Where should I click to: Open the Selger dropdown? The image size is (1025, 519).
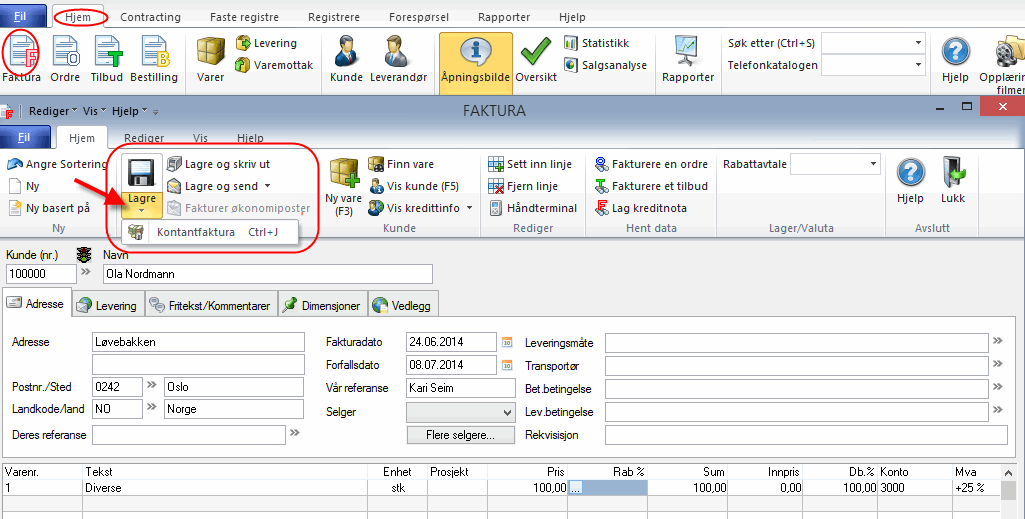[495, 412]
